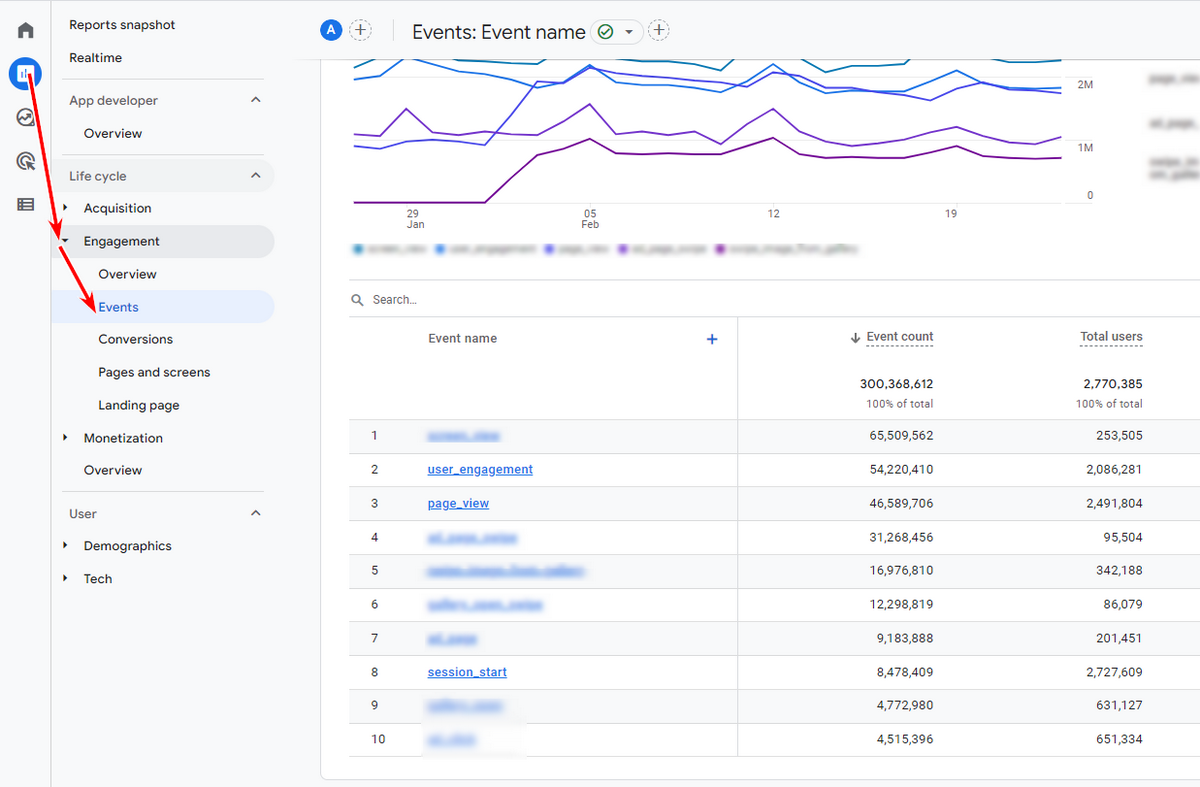Viewport: 1200px width, 787px height.
Task: Click the 05 Feb date label on chart
Action: [x=590, y=219]
